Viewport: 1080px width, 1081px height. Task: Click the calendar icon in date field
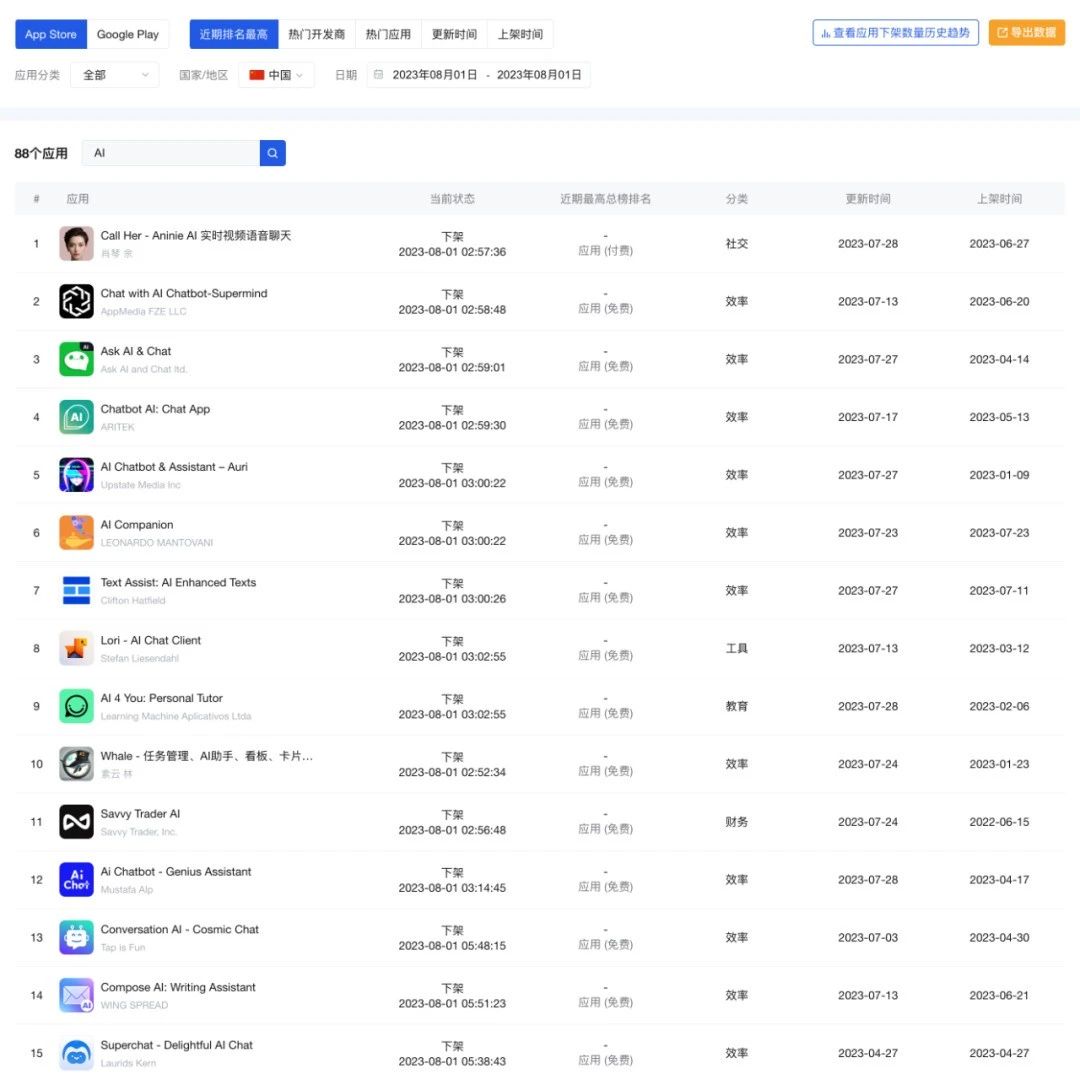point(378,74)
